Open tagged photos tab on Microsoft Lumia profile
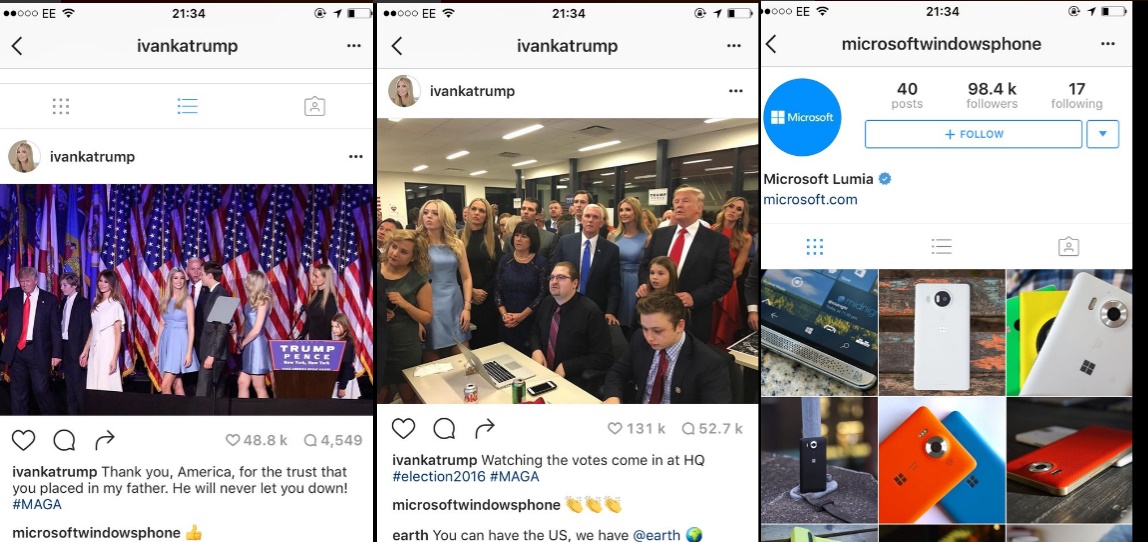Image resolution: width=1148 pixels, height=542 pixels. [x=1069, y=247]
